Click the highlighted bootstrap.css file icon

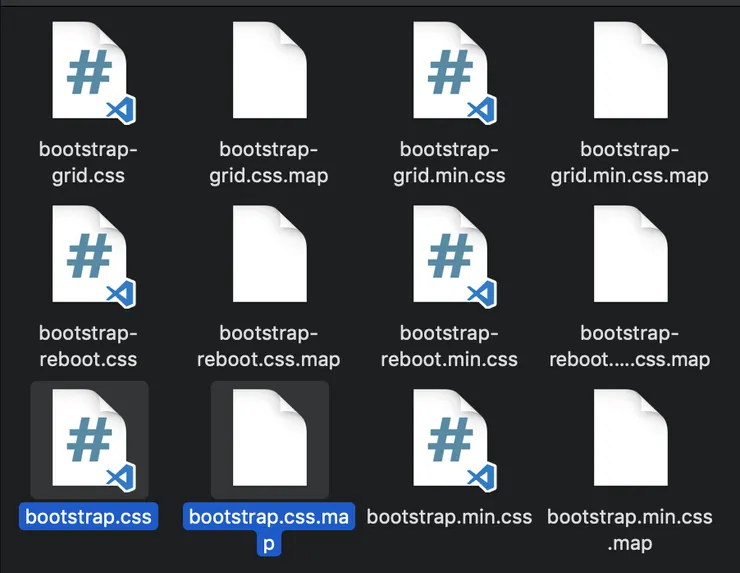[93, 440]
